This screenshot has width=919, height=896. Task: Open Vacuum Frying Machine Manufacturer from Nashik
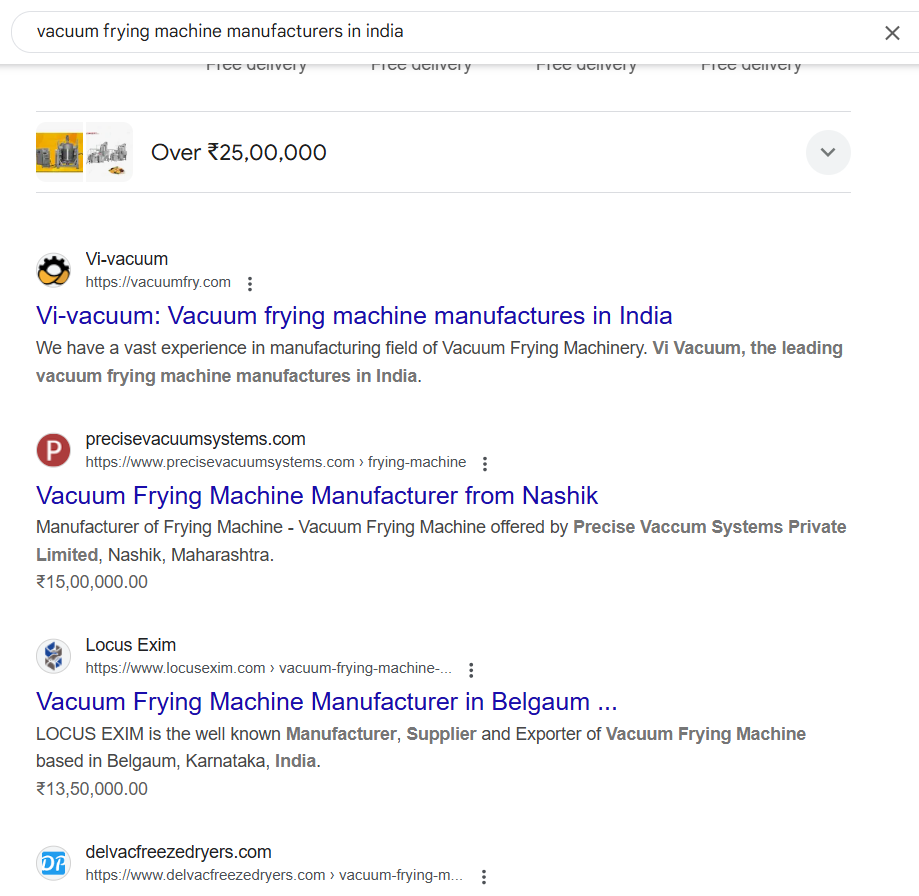tap(316, 496)
